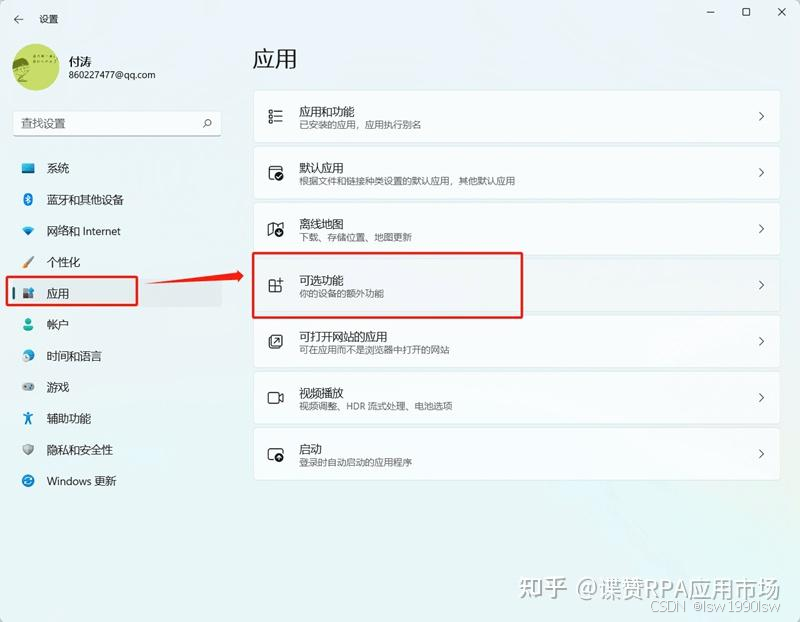This screenshot has width=800, height=622.
Task: Open 系统 in the sidebar
Action: [x=117, y=168]
